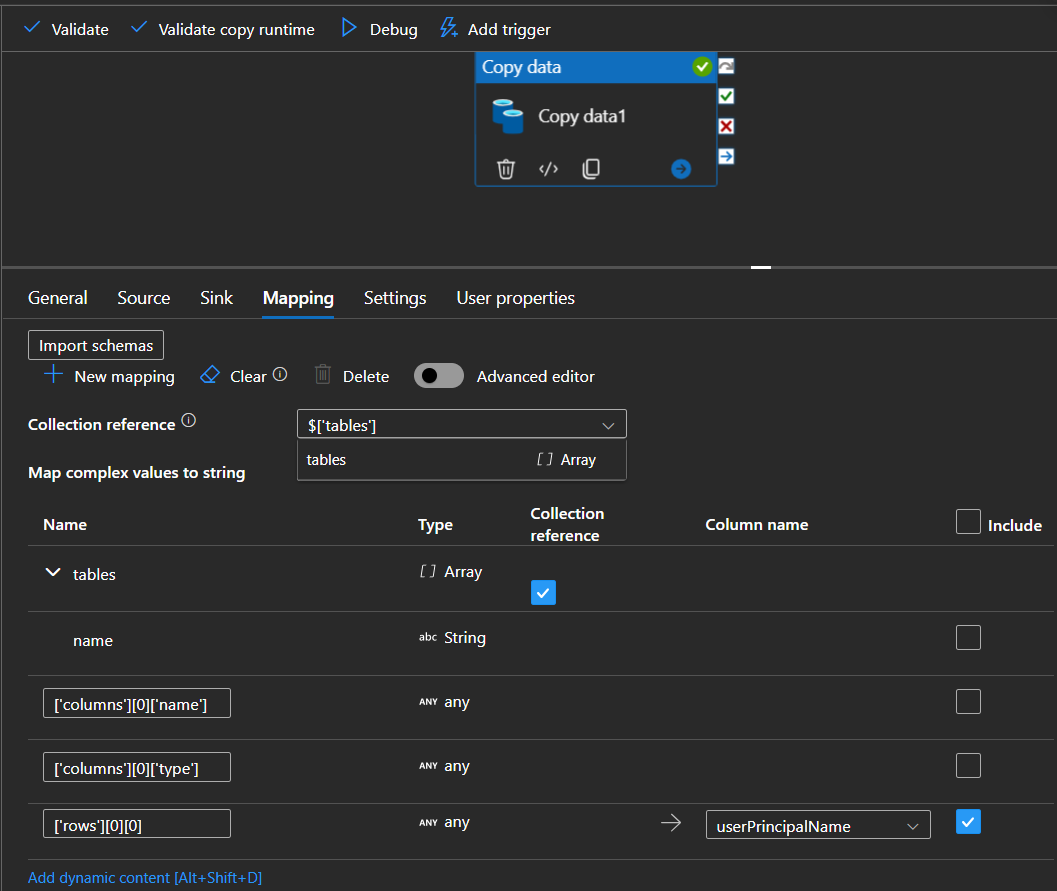1057x891 pixels.
Task: Click the green check success connector icon
Action: pyautogui.click(x=726, y=96)
